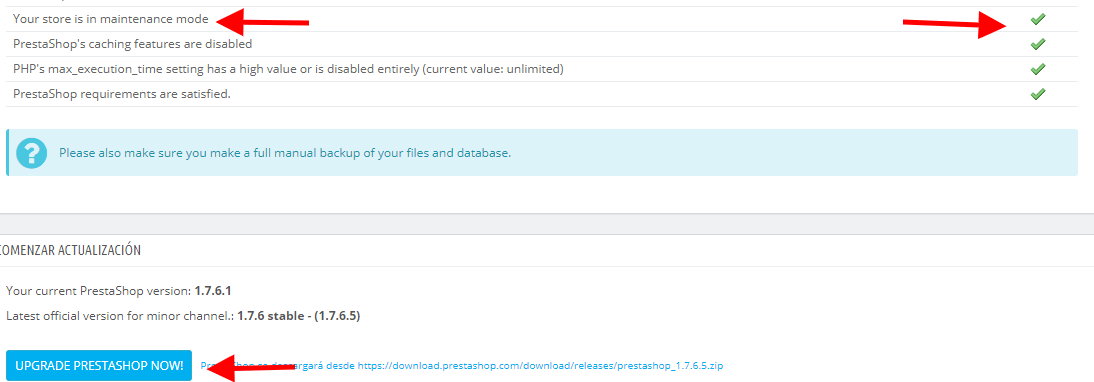1094x382 pixels.
Task: Click the Upgrade PrestaShop Now button
Action: click(x=98, y=365)
